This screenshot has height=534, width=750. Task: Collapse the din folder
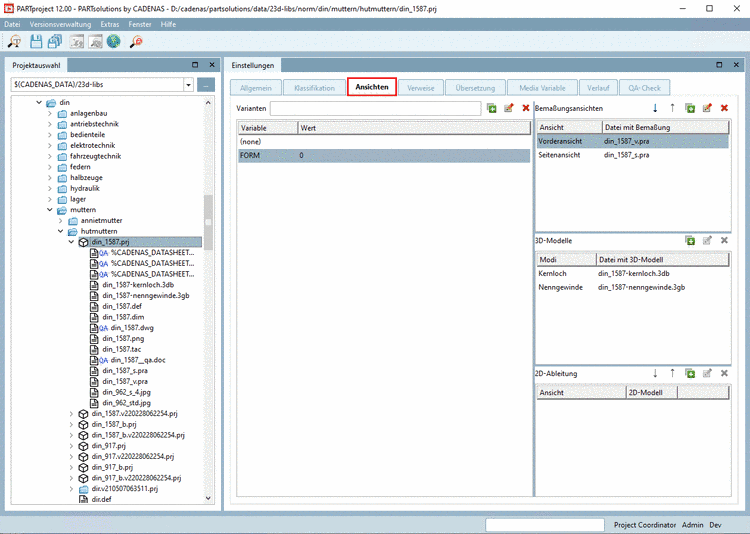(x=39, y=102)
